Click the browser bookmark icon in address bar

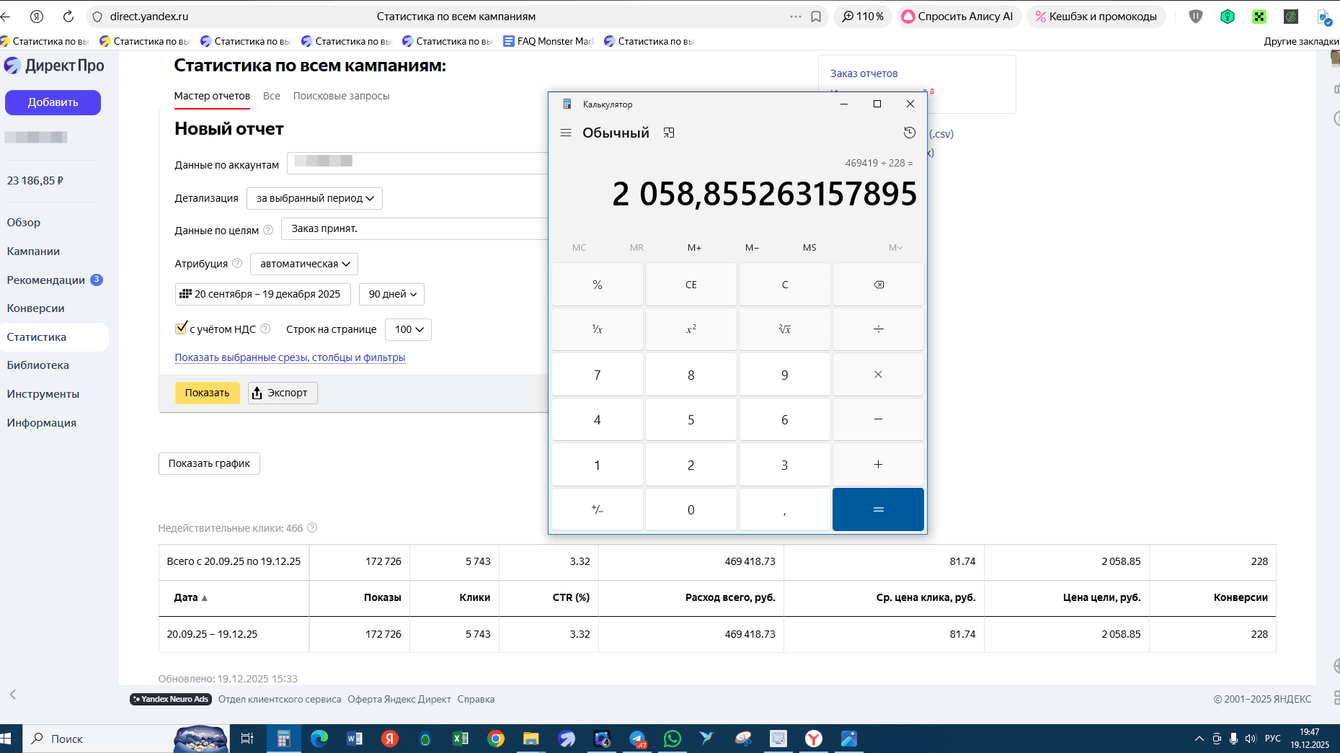[x=816, y=16]
